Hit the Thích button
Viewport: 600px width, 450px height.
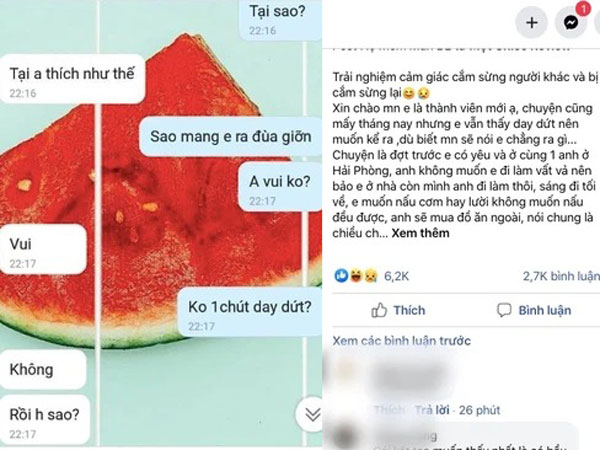[x=398, y=310]
